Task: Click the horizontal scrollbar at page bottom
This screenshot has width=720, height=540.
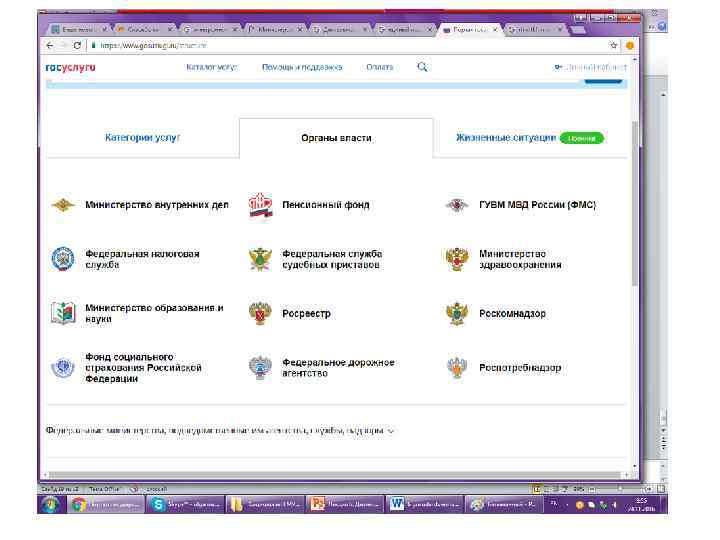Action: pos(335,475)
